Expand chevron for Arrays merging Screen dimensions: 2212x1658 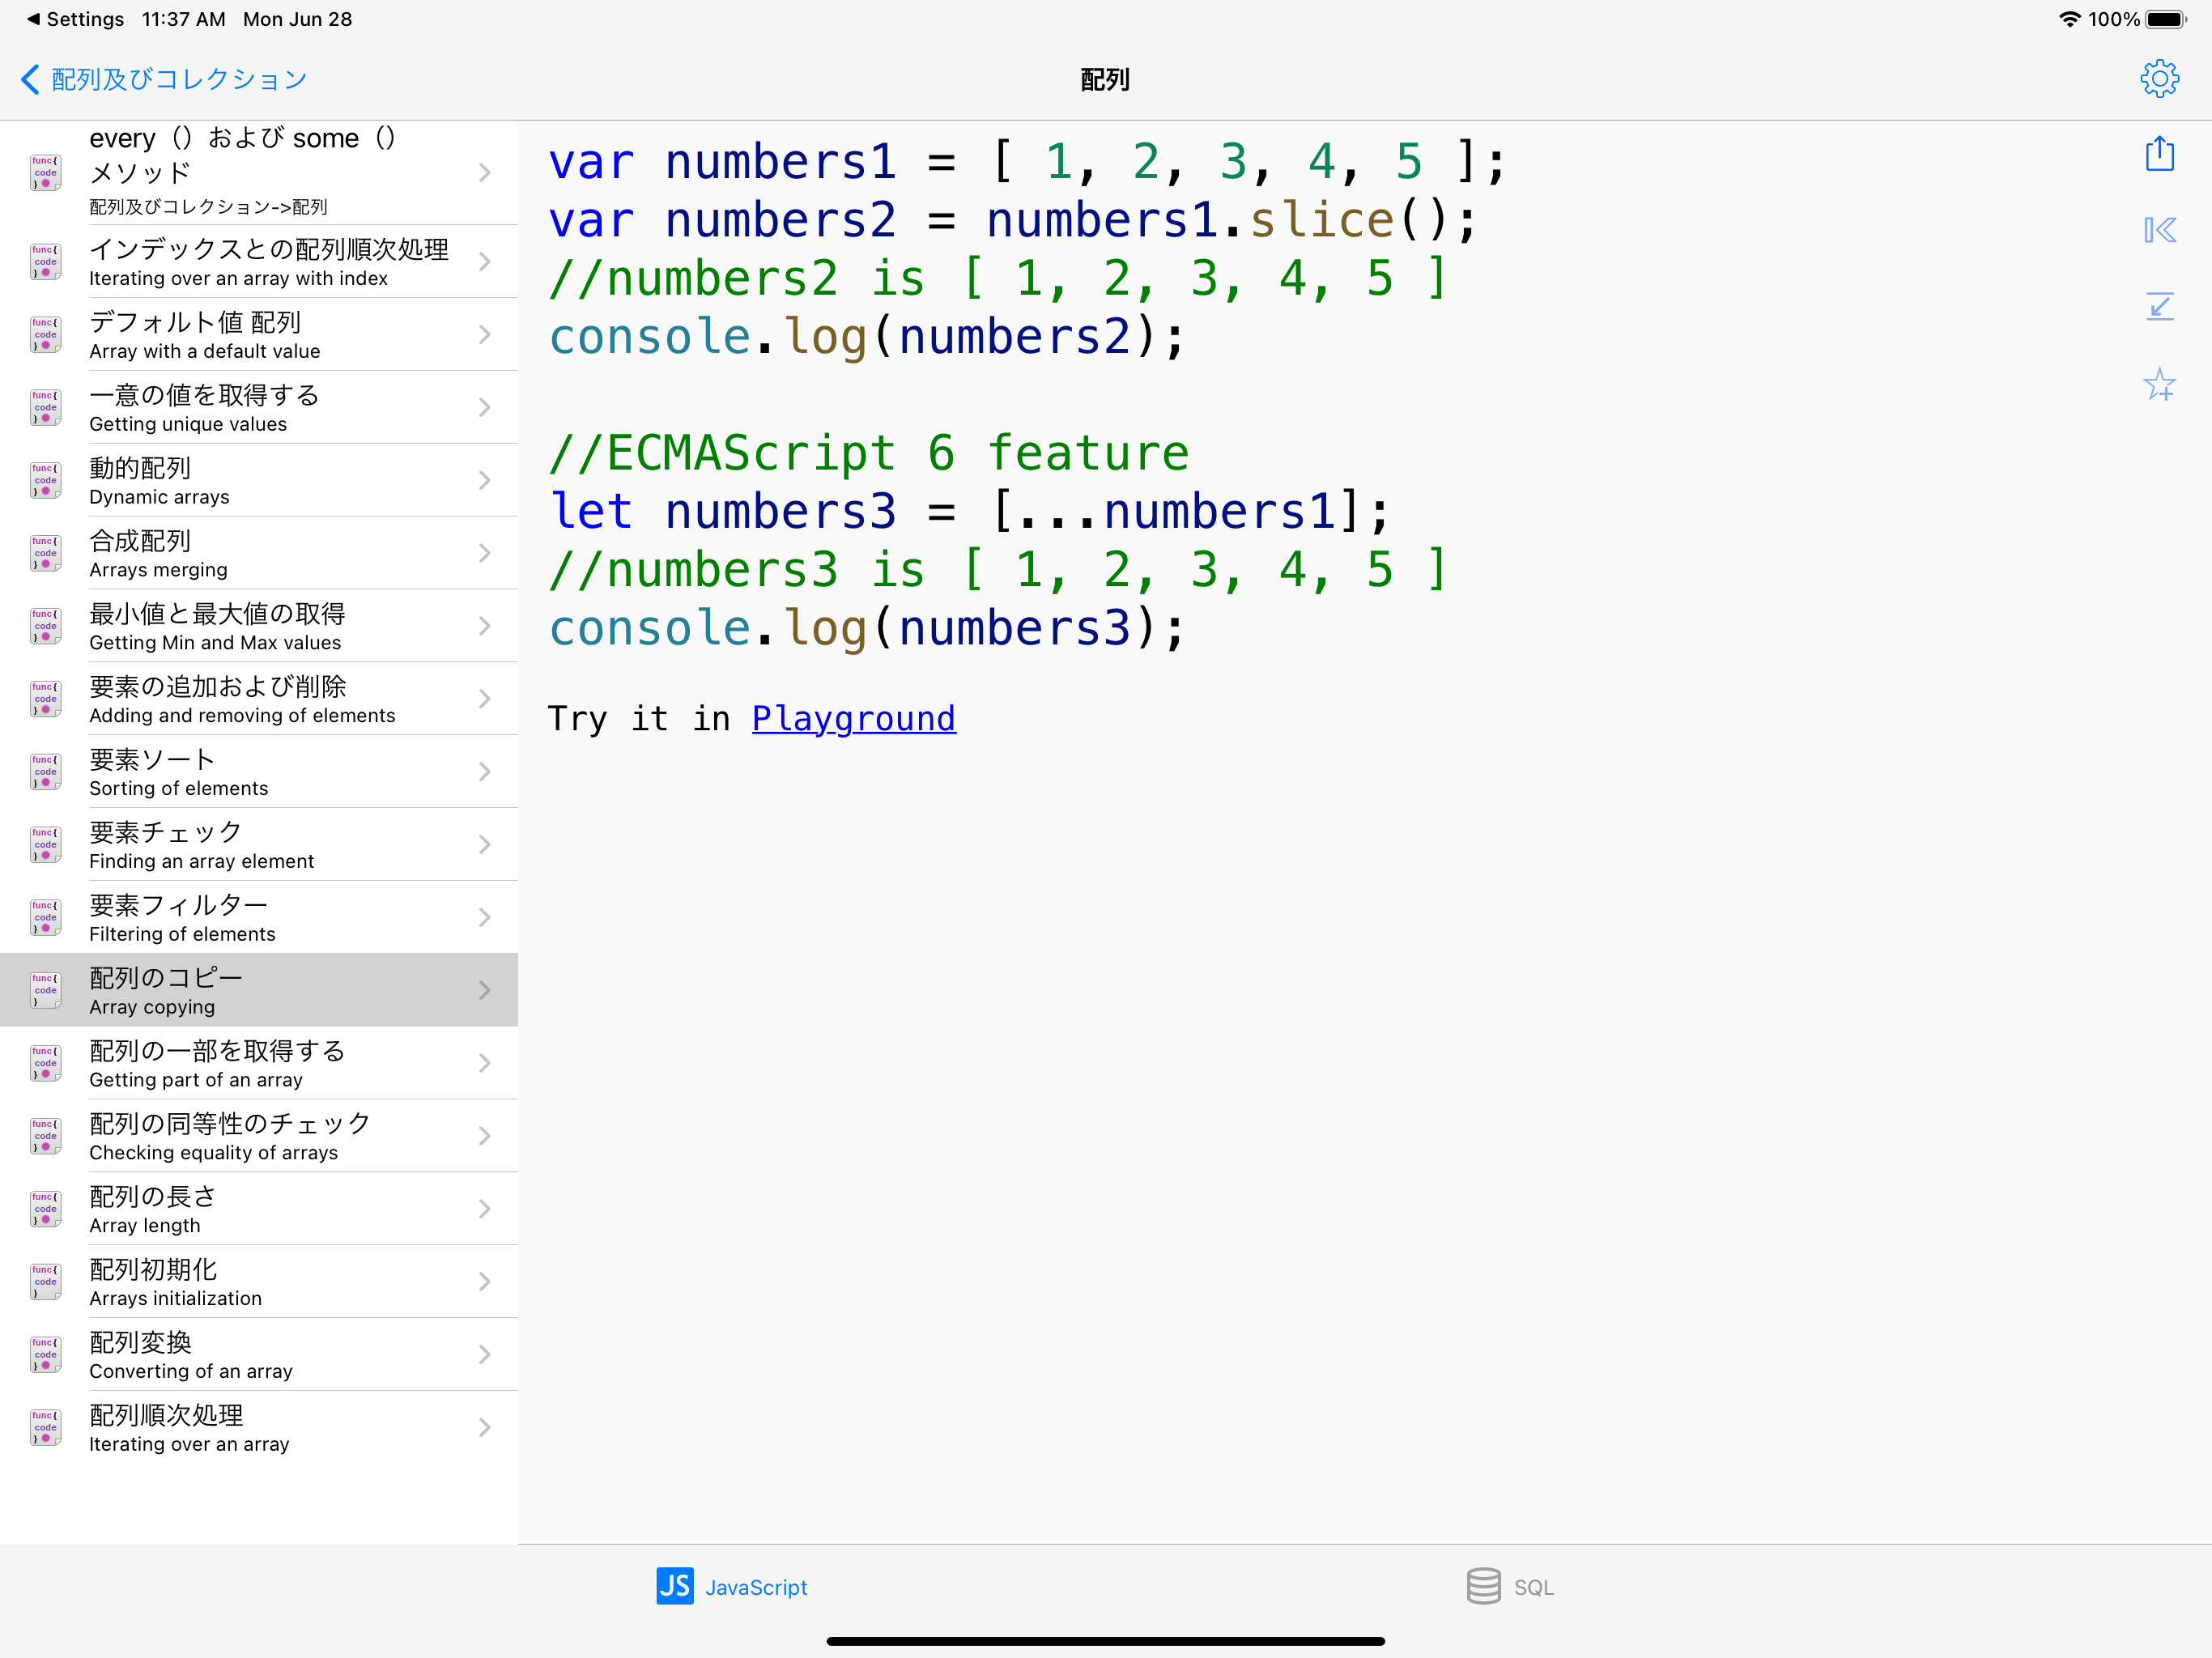pos(484,553)
